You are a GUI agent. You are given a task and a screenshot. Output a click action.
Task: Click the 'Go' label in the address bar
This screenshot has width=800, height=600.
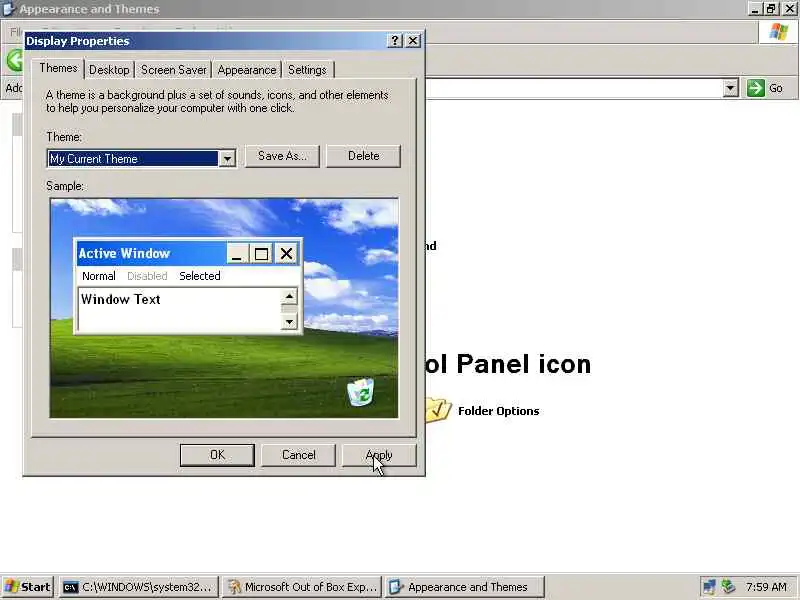pos(776,88)
